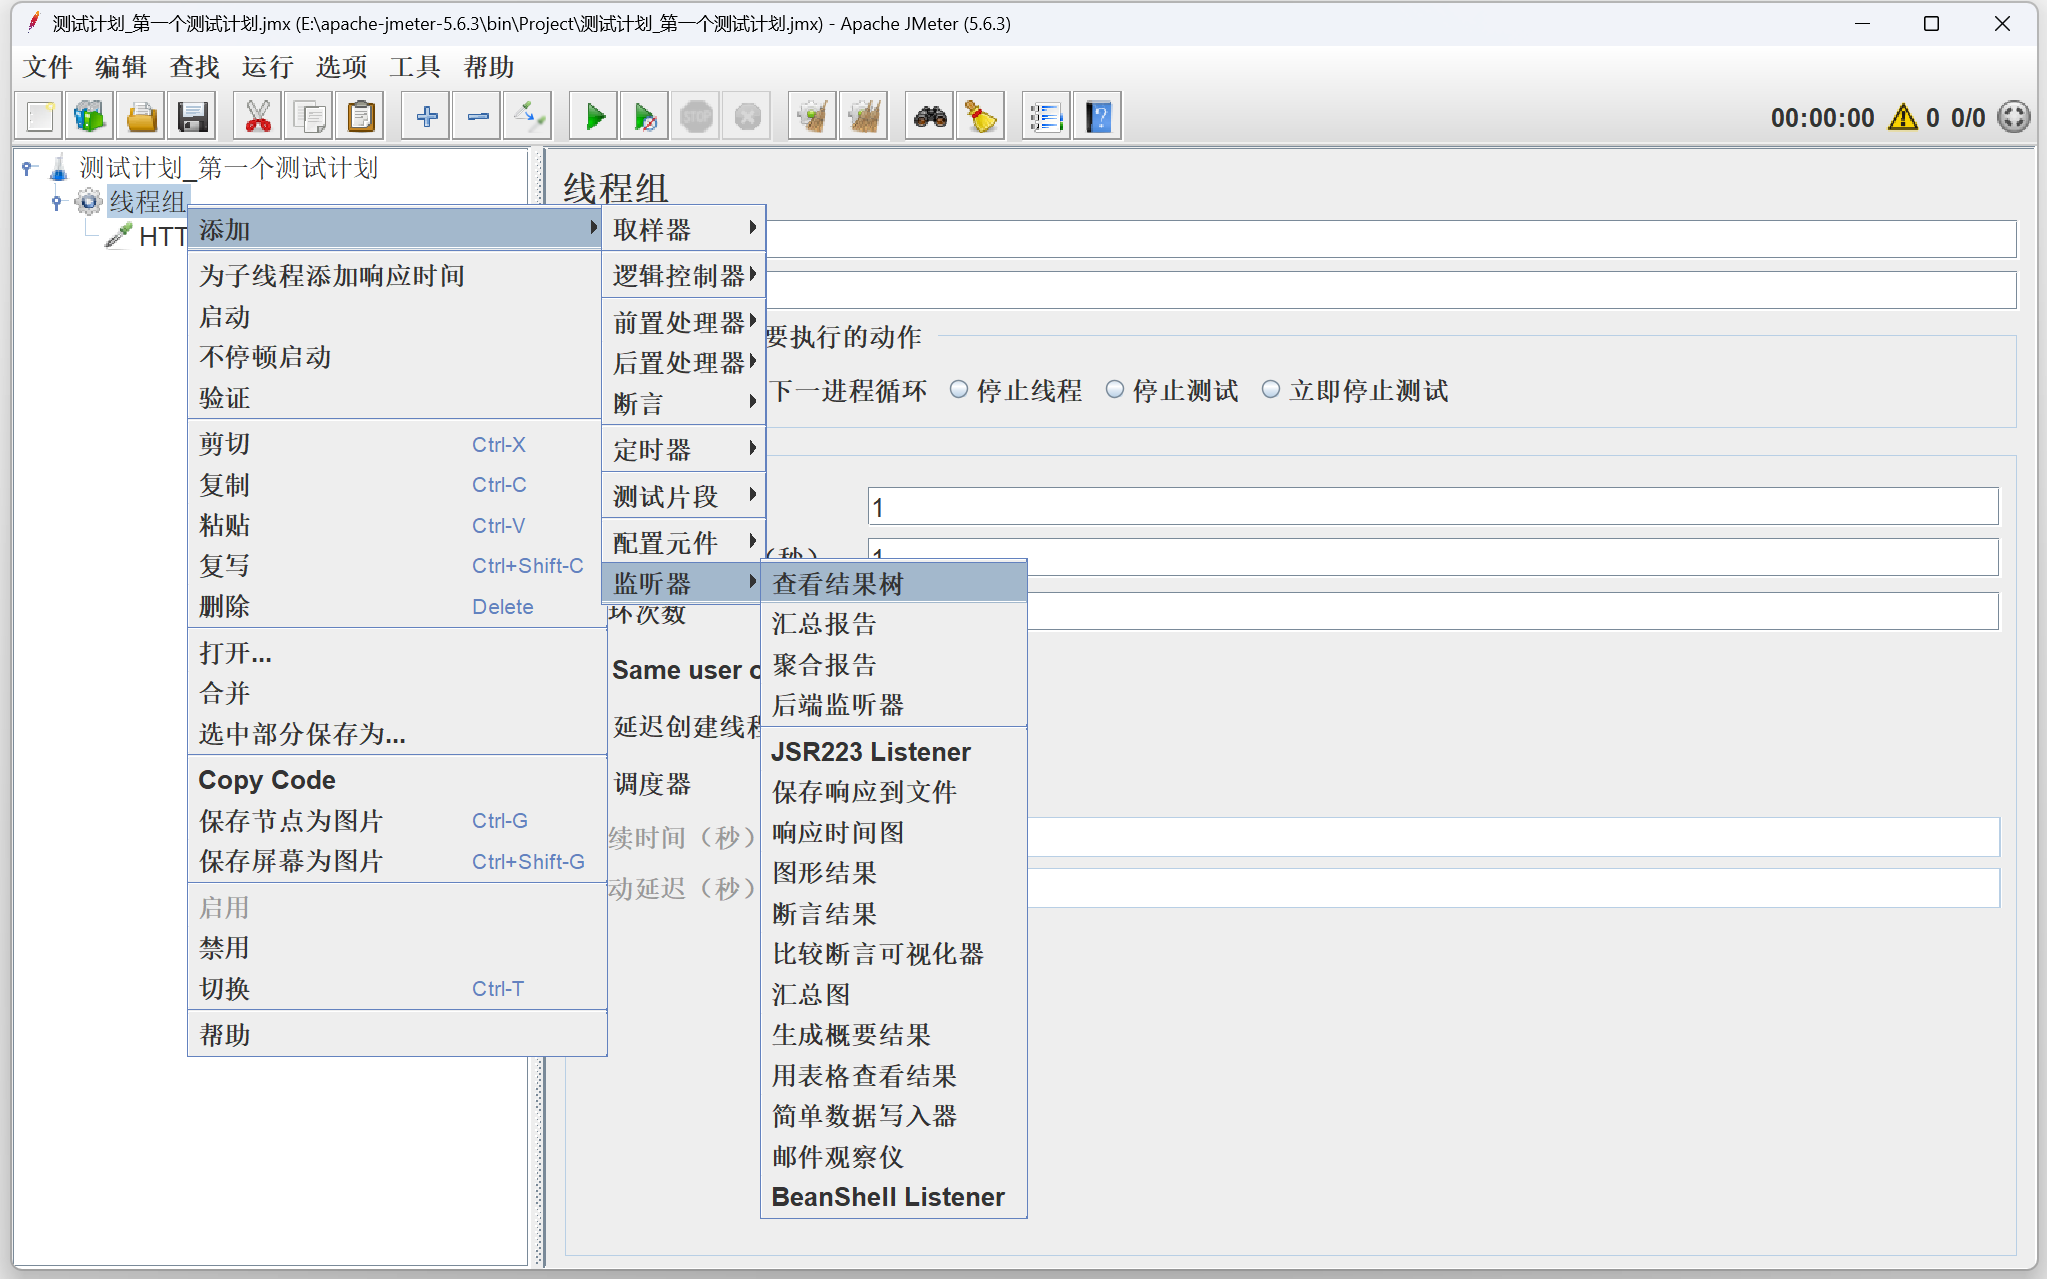This screenshot has height=1279, width=2047.
Task: Open the 选项 menu
Action: (341, 67)
